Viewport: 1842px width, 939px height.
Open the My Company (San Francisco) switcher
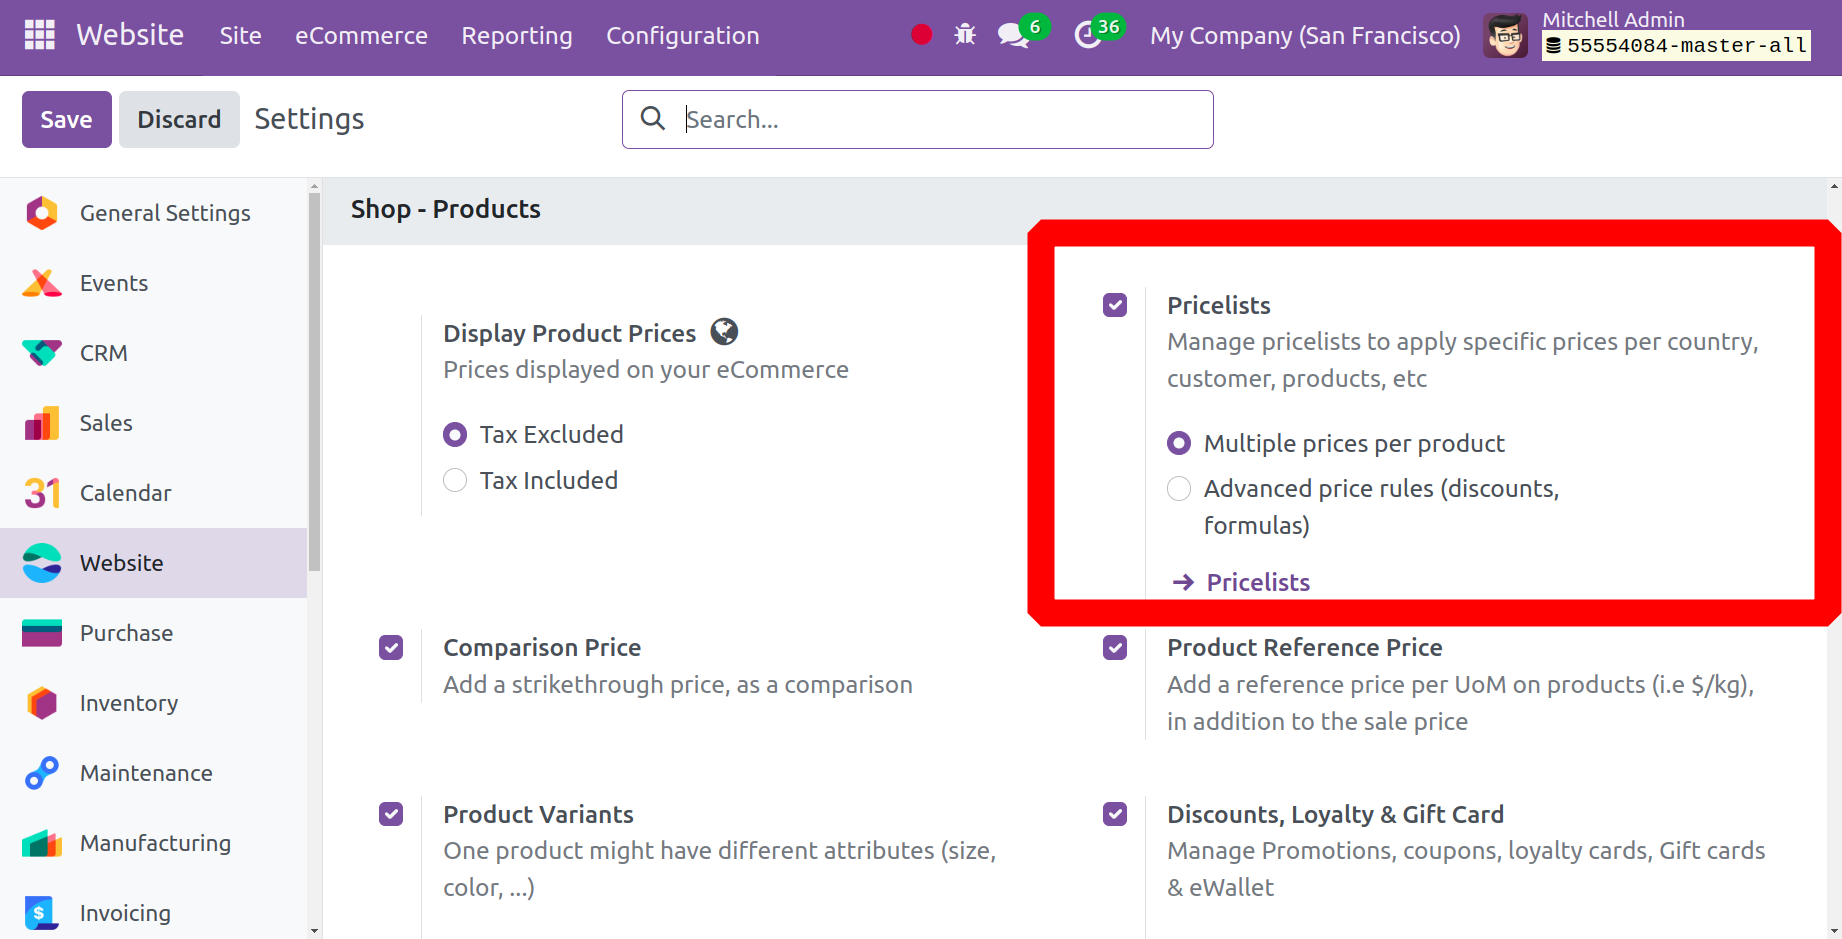(x=1305, y=36)
